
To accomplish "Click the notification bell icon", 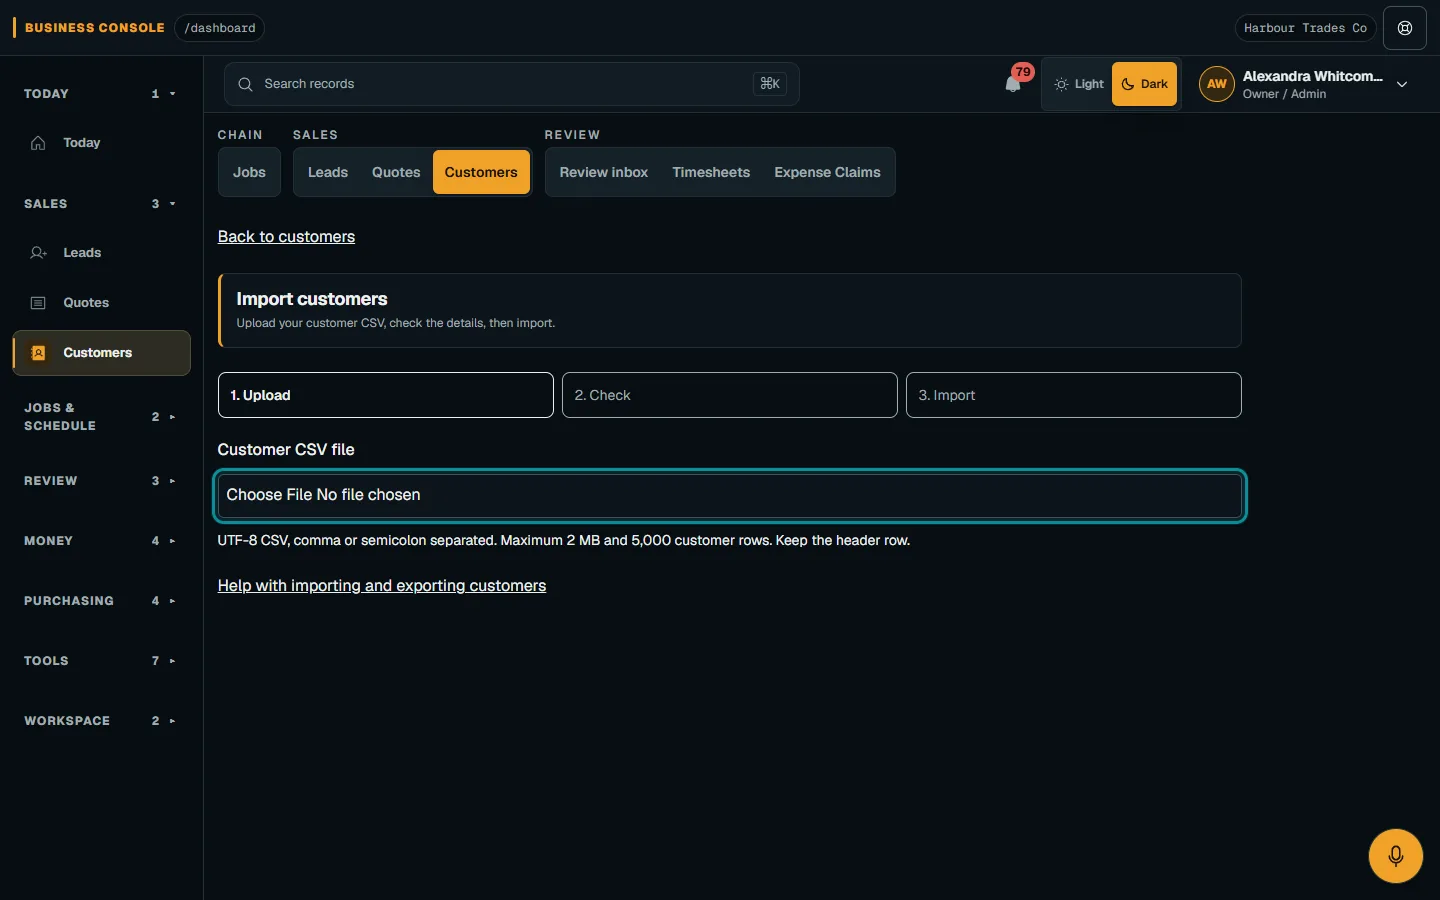I will coord(1013,84).
